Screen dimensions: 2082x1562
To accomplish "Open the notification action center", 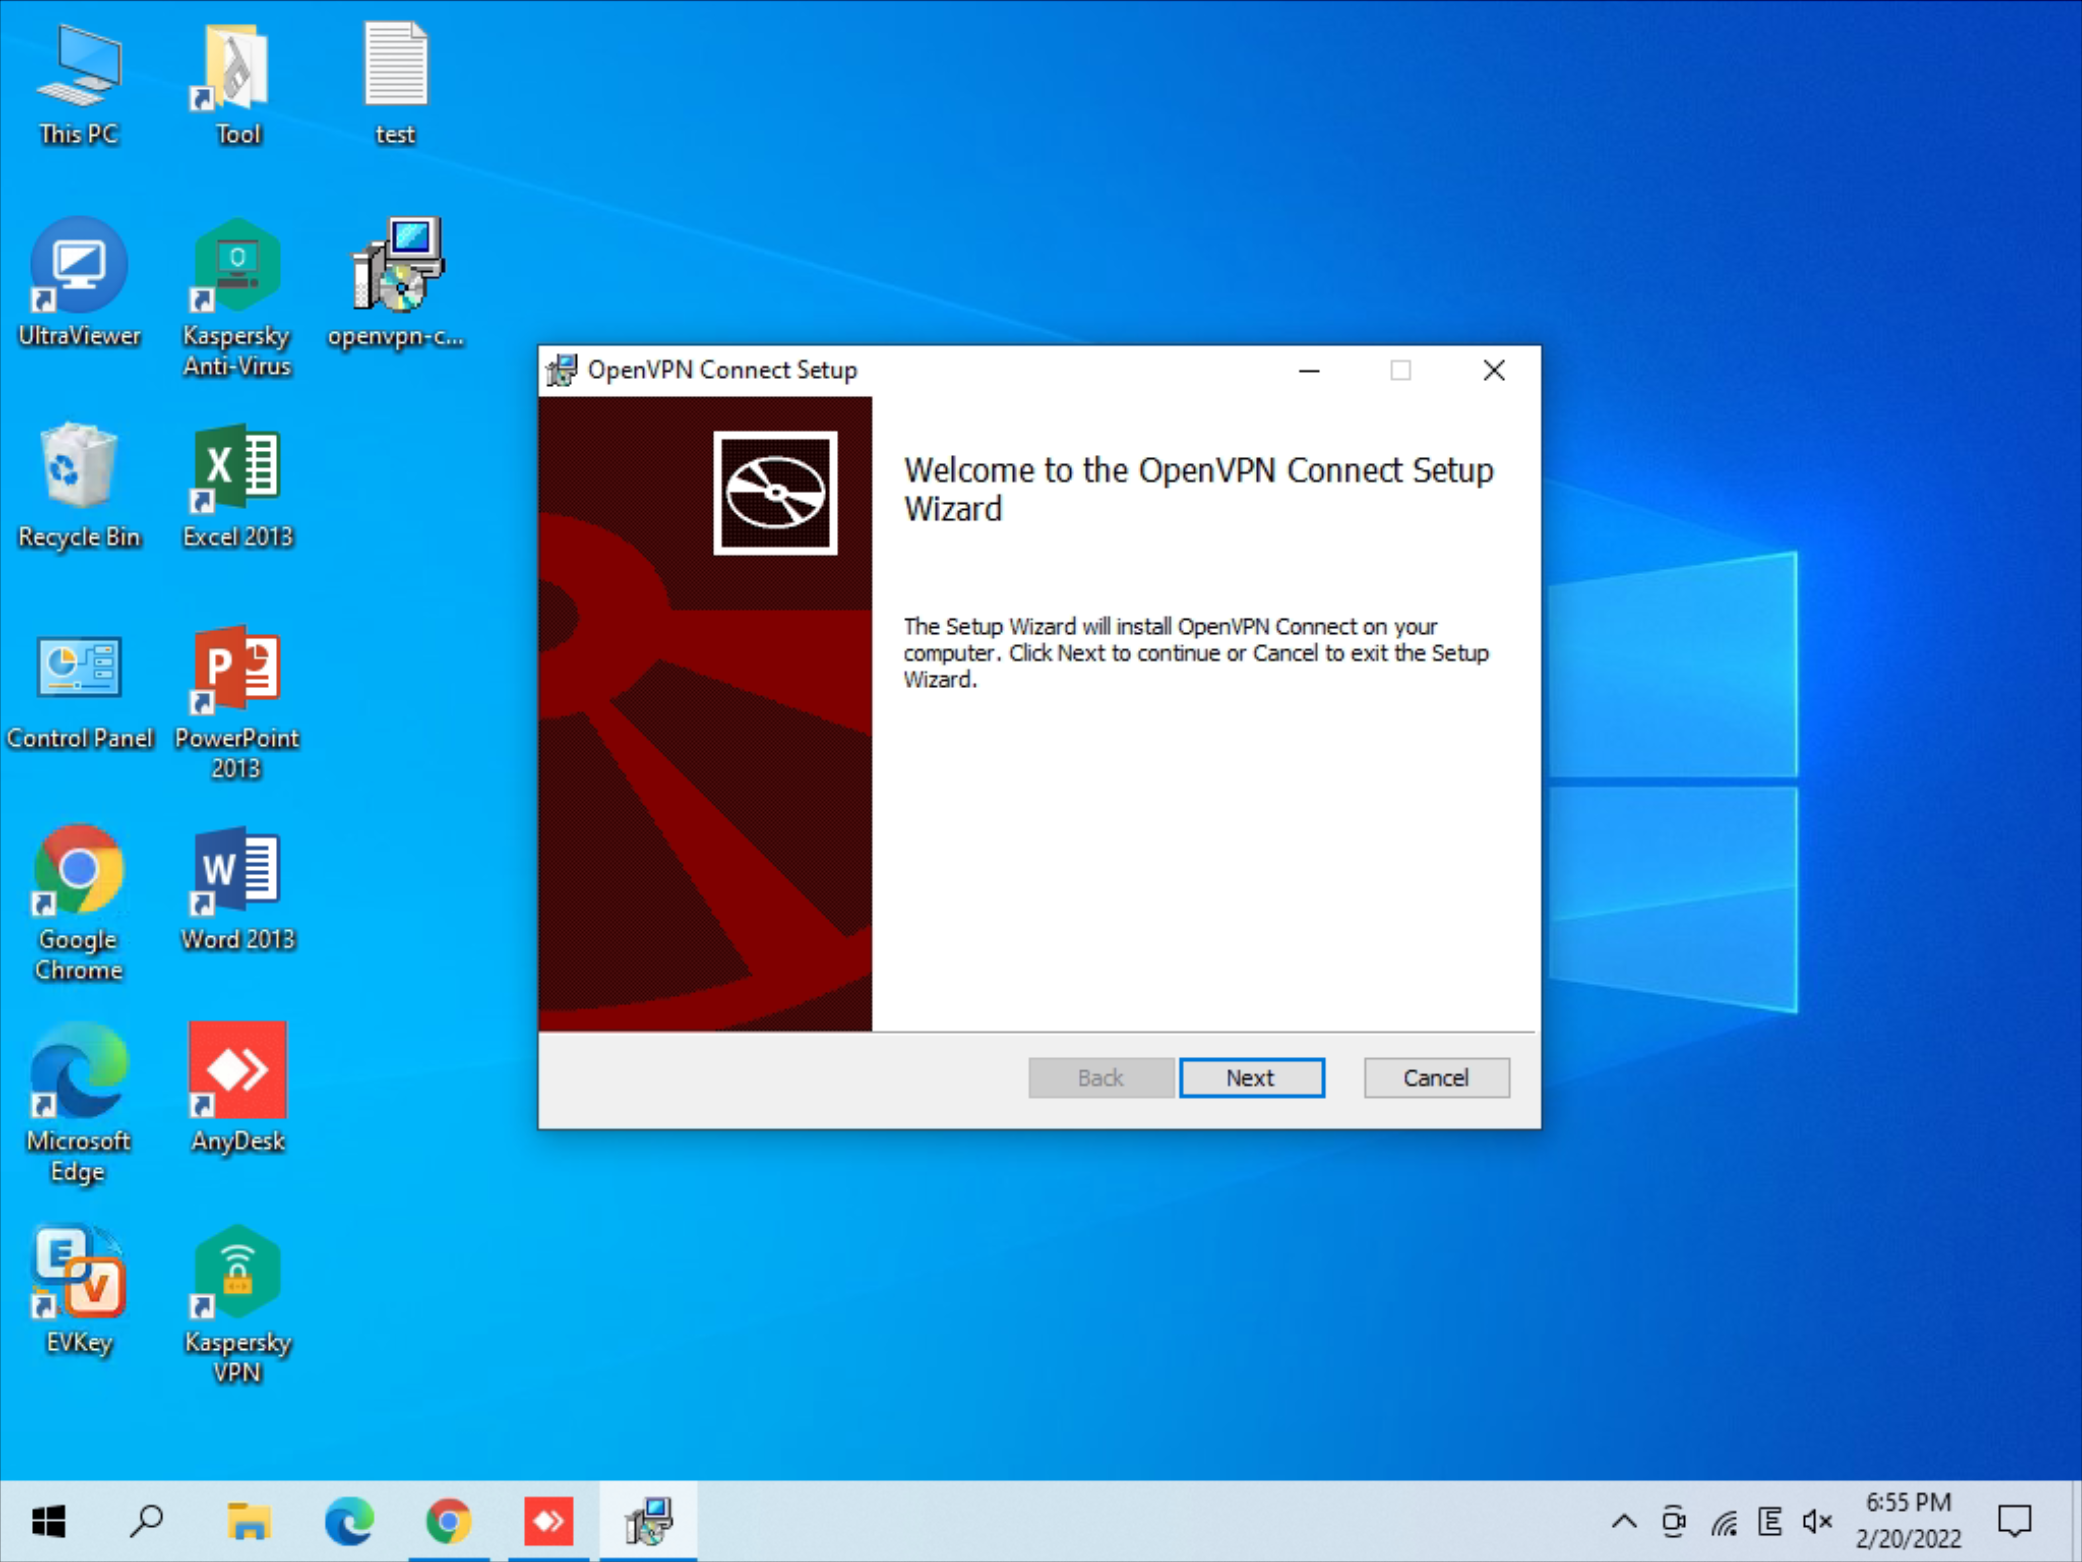I will pos(2014,1521).
